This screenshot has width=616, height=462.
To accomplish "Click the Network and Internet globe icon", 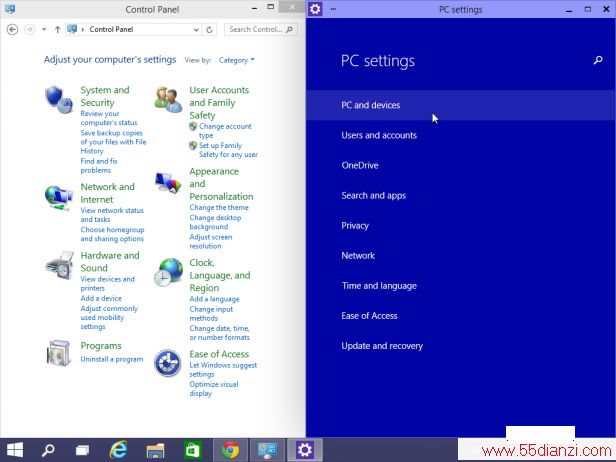I will tap(59, 196).
